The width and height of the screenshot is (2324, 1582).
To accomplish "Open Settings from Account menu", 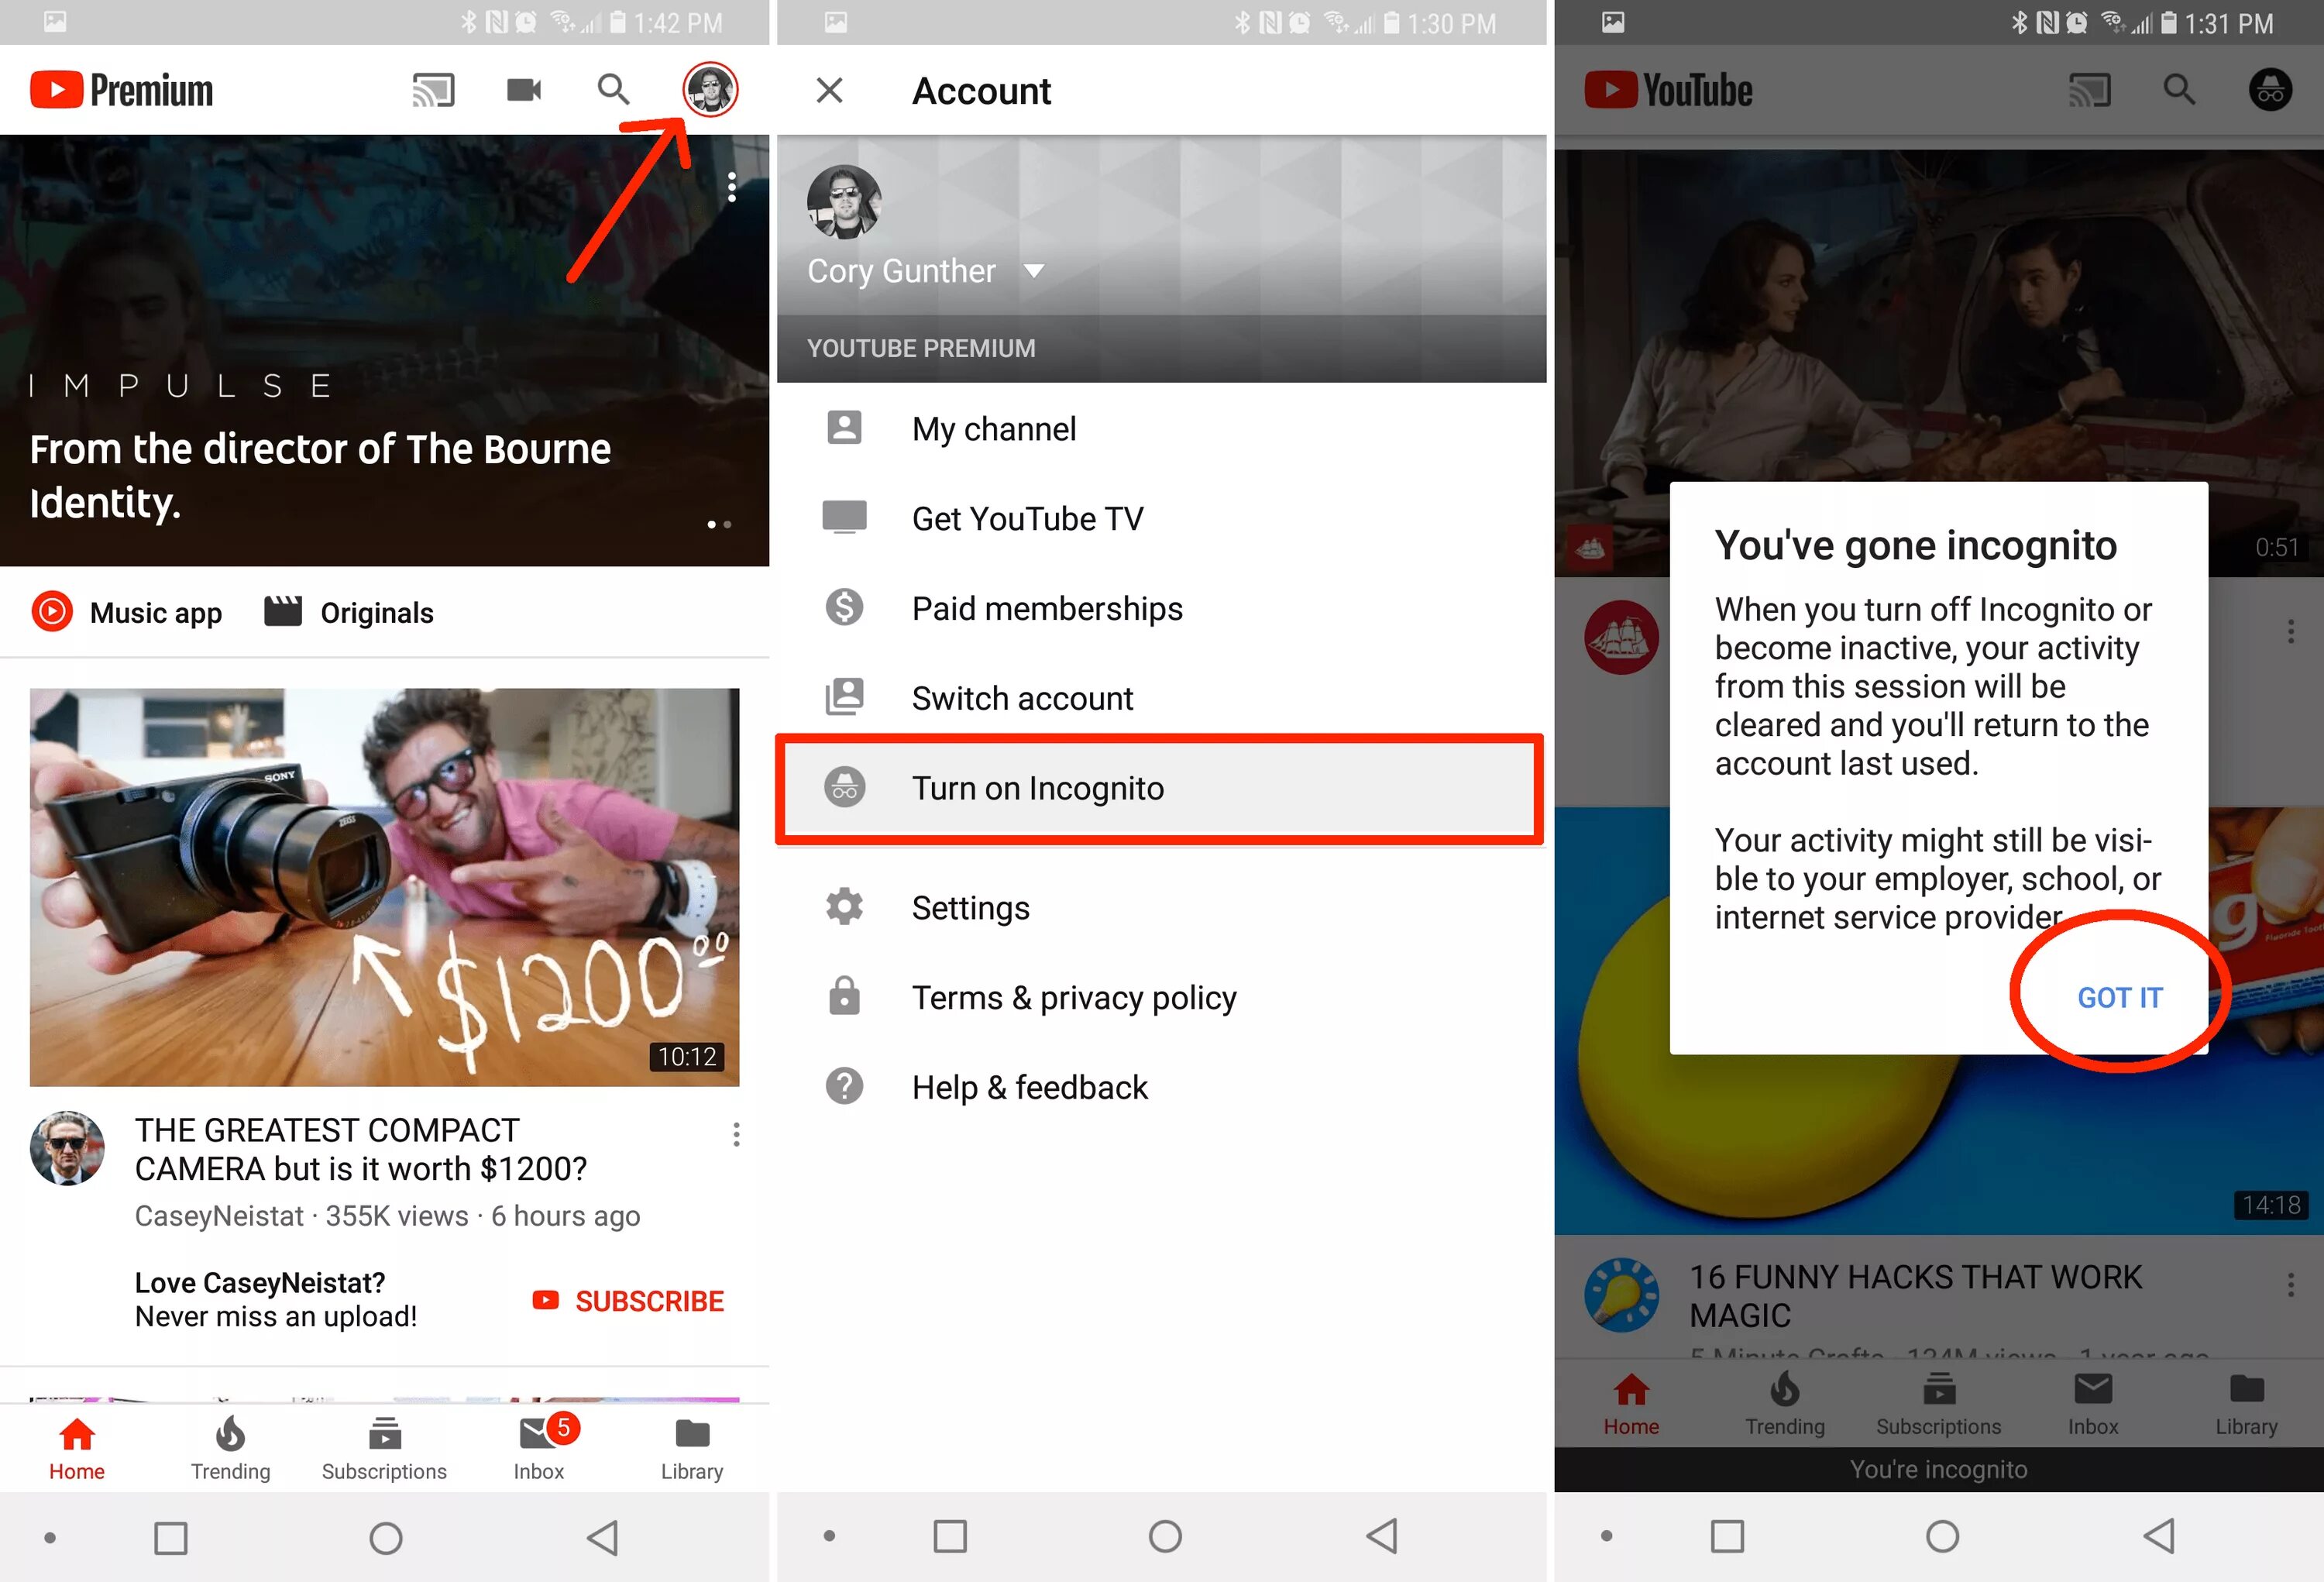I will tap(970, 908).
